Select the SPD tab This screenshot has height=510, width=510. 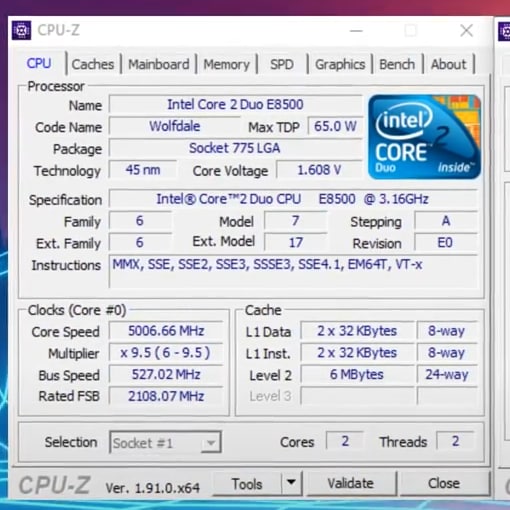click(282, 64)
